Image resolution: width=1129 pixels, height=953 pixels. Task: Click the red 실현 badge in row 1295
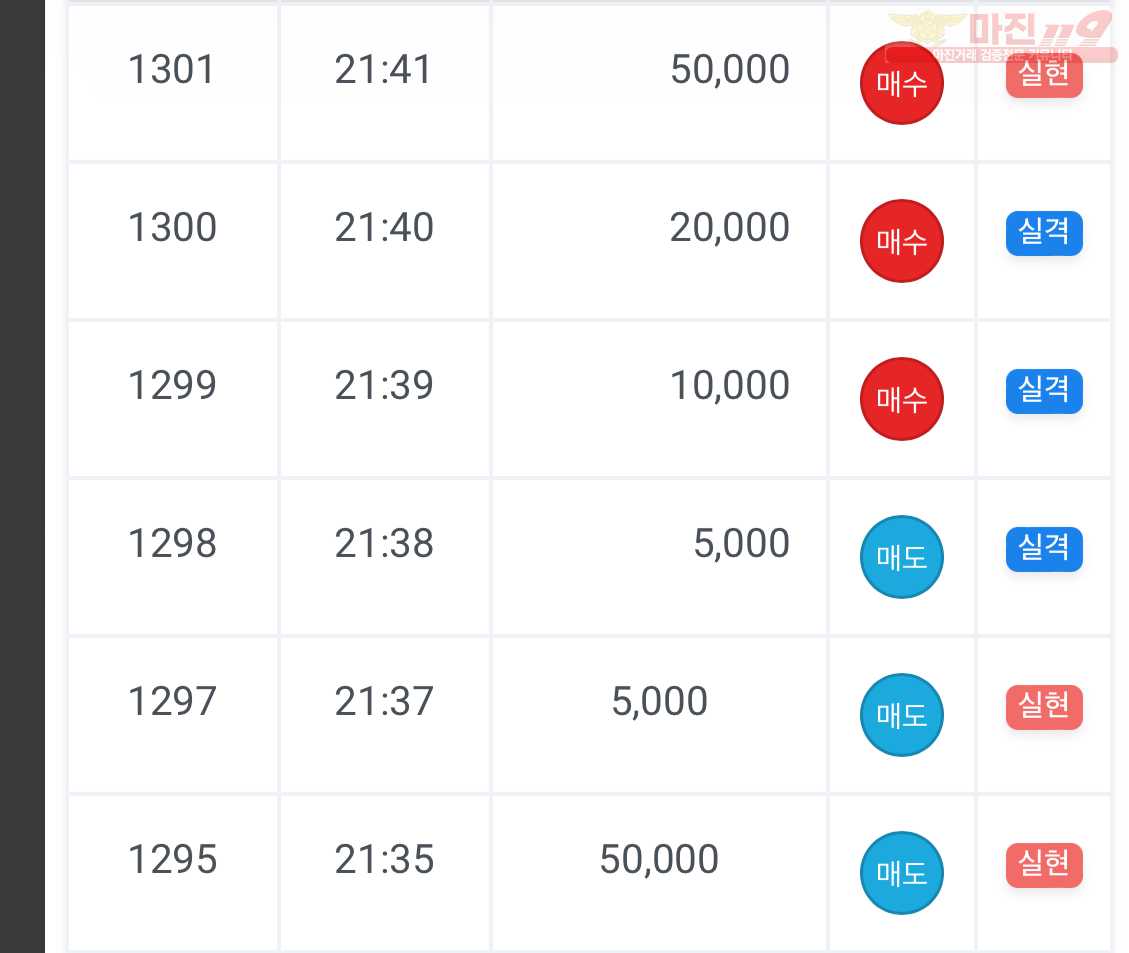pos(1044,865)
